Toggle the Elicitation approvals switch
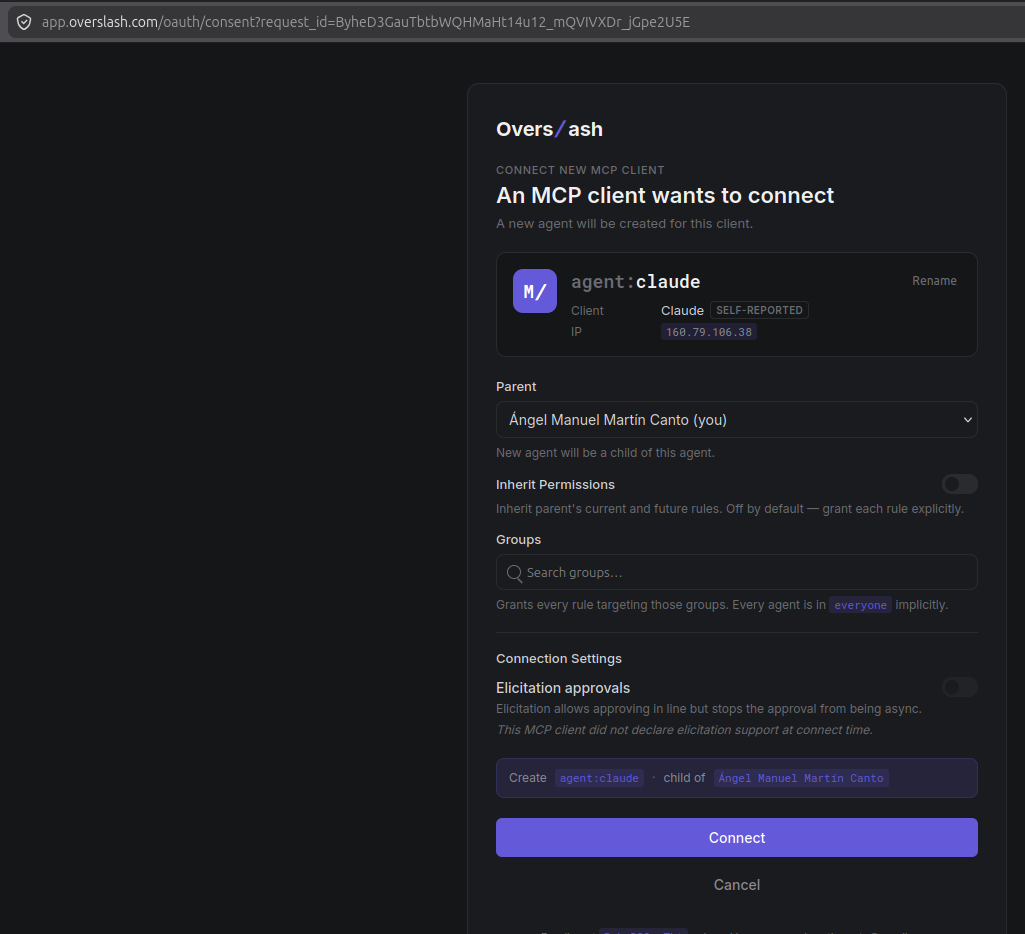The width and height of the screenshot is (1025, 934). pos(959,687)
